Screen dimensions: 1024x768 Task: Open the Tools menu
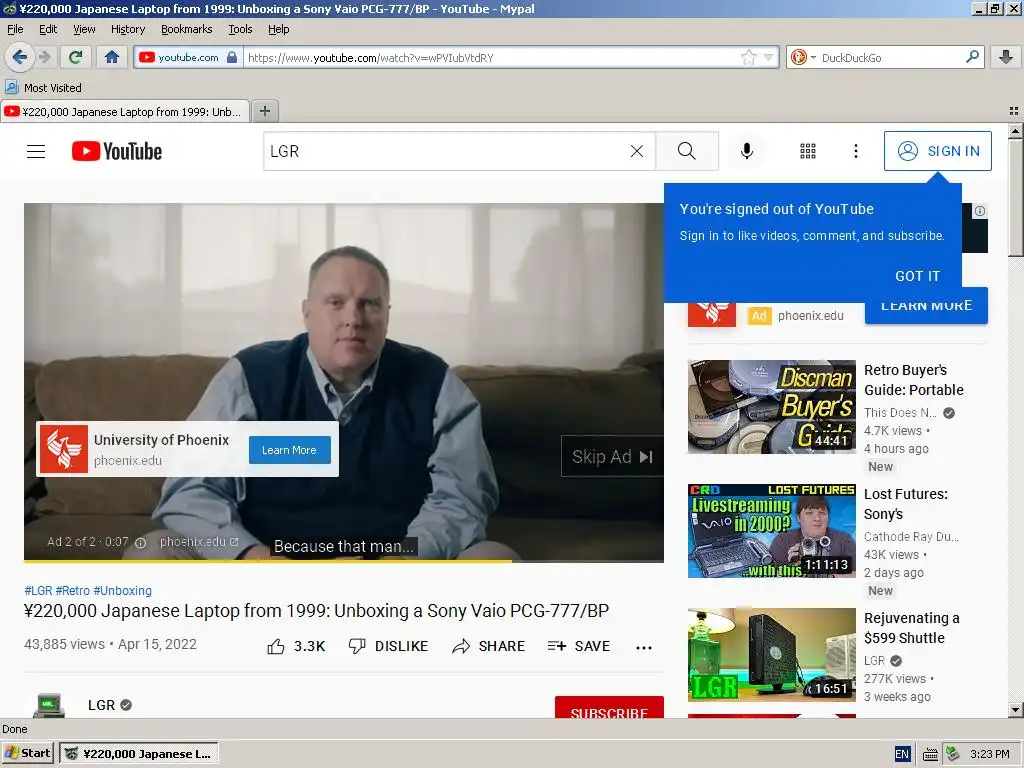coord(240,29)
